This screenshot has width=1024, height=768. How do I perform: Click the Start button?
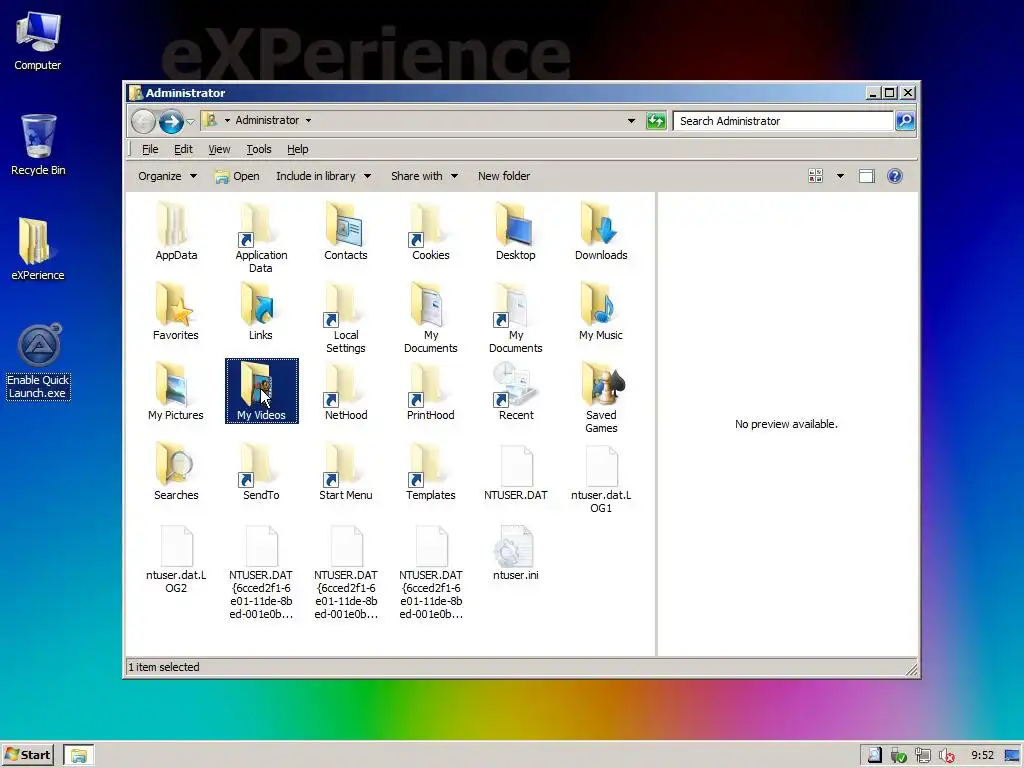click(x=27, y=755)
